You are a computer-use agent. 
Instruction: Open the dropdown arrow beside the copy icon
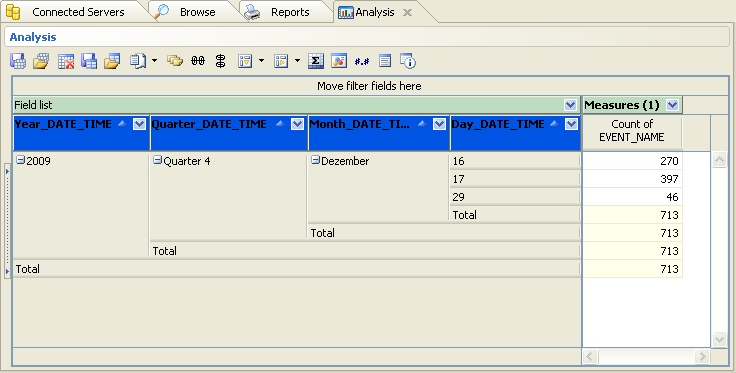click(x=154, y=61)
